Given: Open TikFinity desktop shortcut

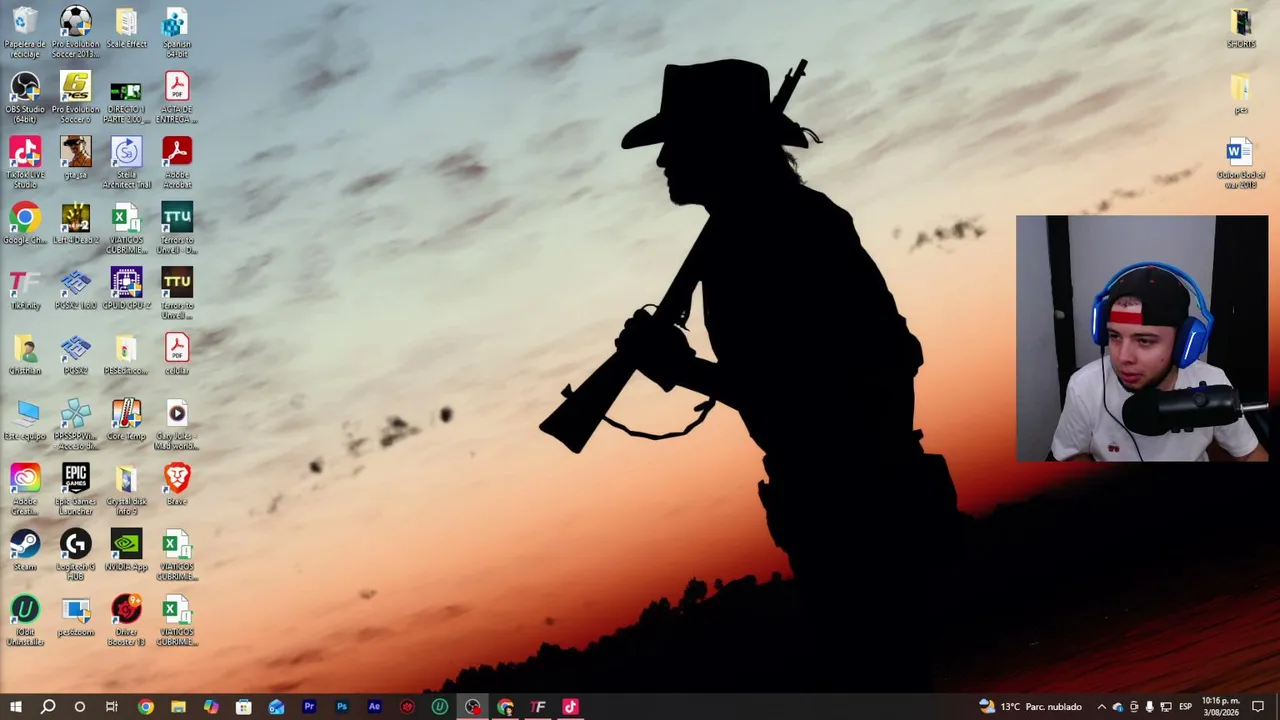Looking at the screenshot, I should [x=25, y=289].
